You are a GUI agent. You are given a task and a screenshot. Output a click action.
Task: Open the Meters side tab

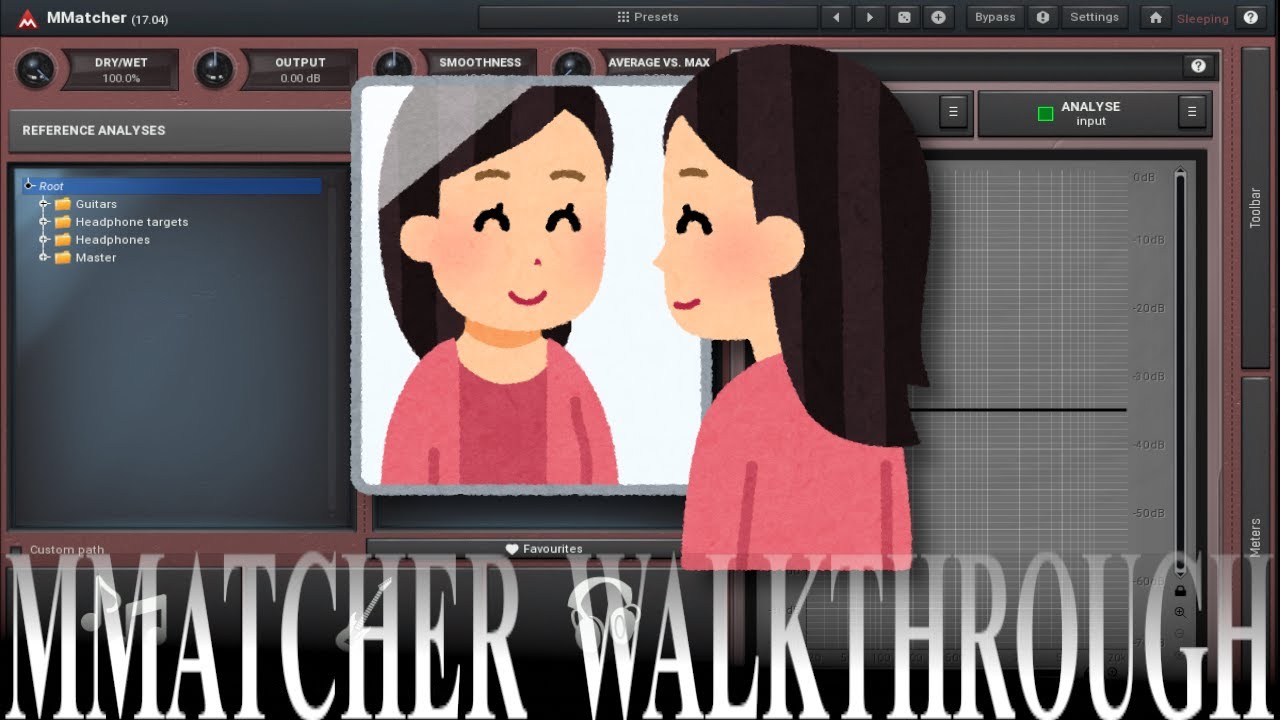[x=1255, y=537]
